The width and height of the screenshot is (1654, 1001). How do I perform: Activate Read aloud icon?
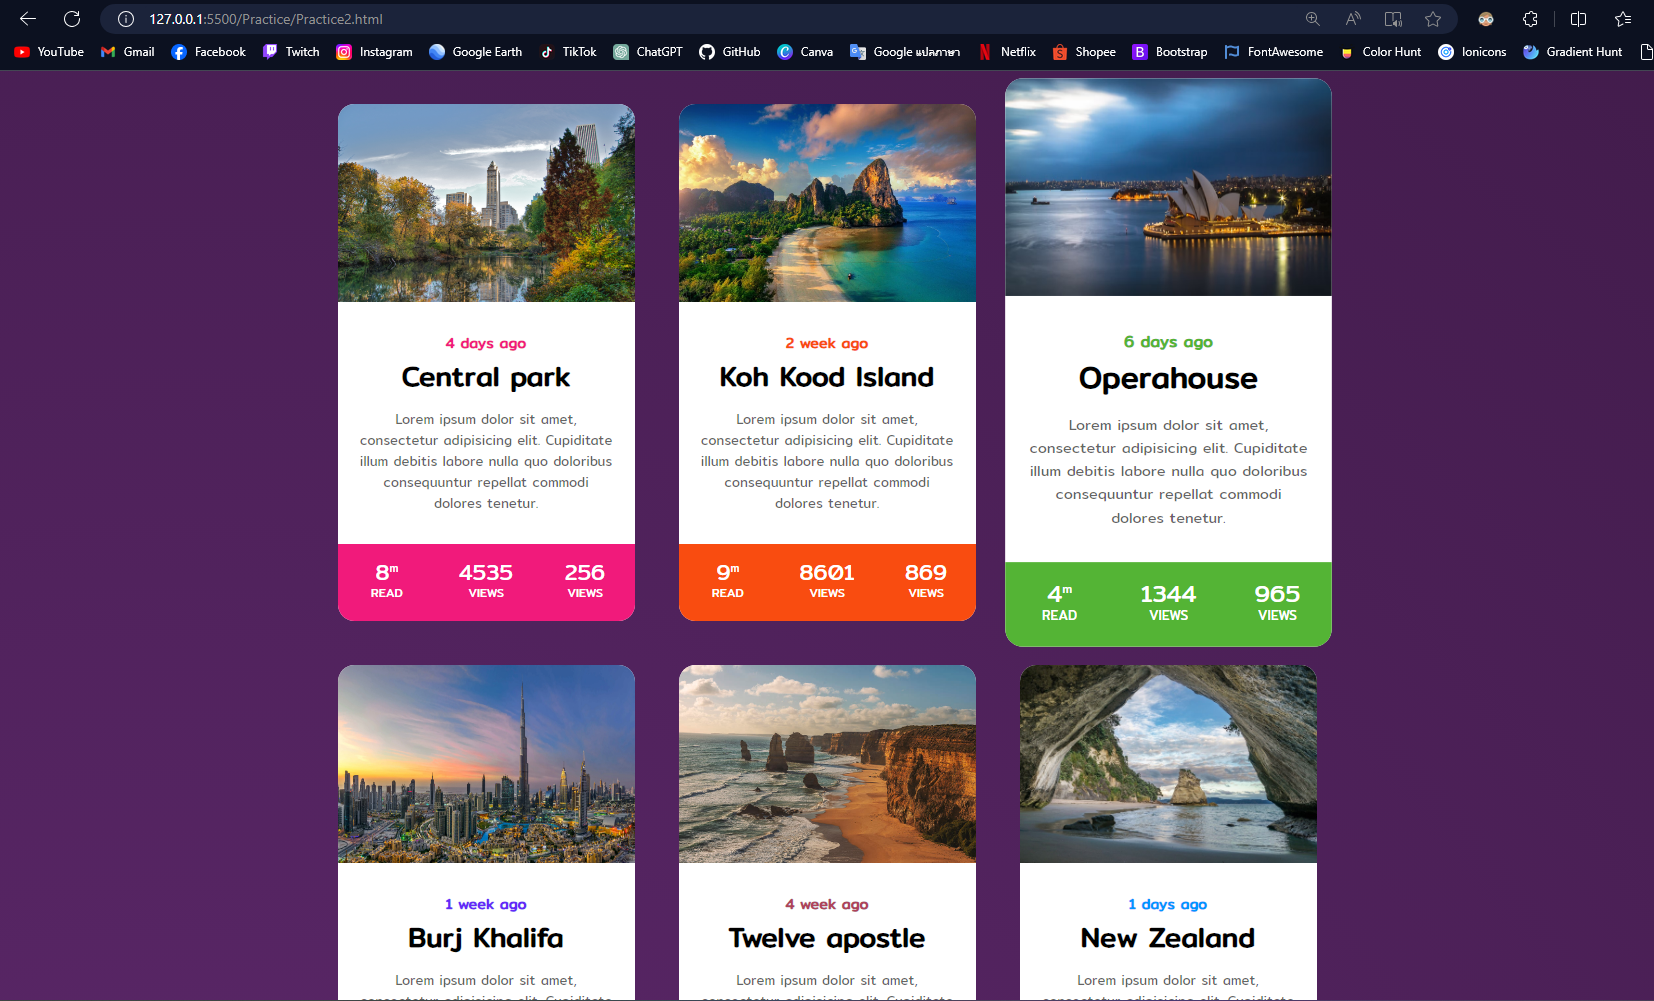pos(1353,19)
